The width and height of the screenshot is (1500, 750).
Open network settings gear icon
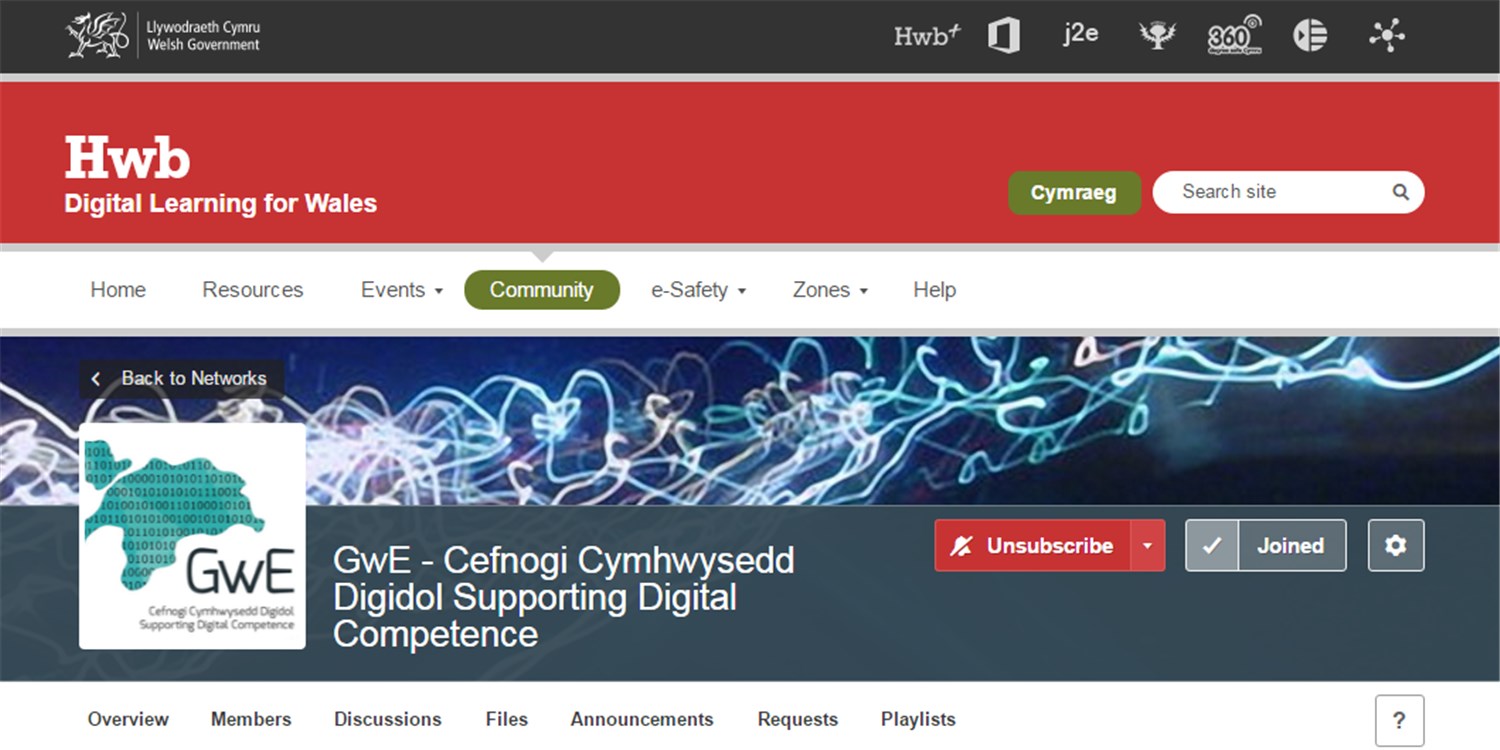[1395, 546]
